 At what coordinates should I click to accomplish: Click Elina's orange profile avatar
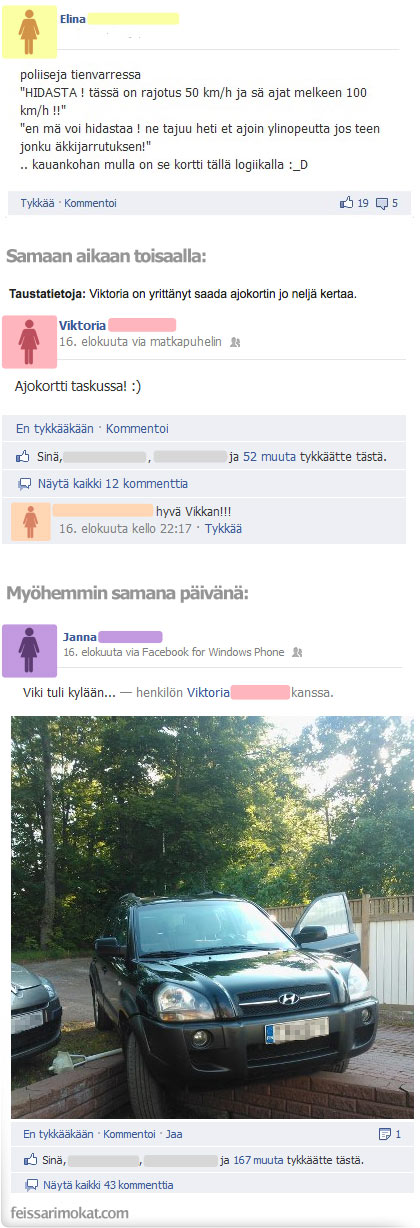coord(28,31)
